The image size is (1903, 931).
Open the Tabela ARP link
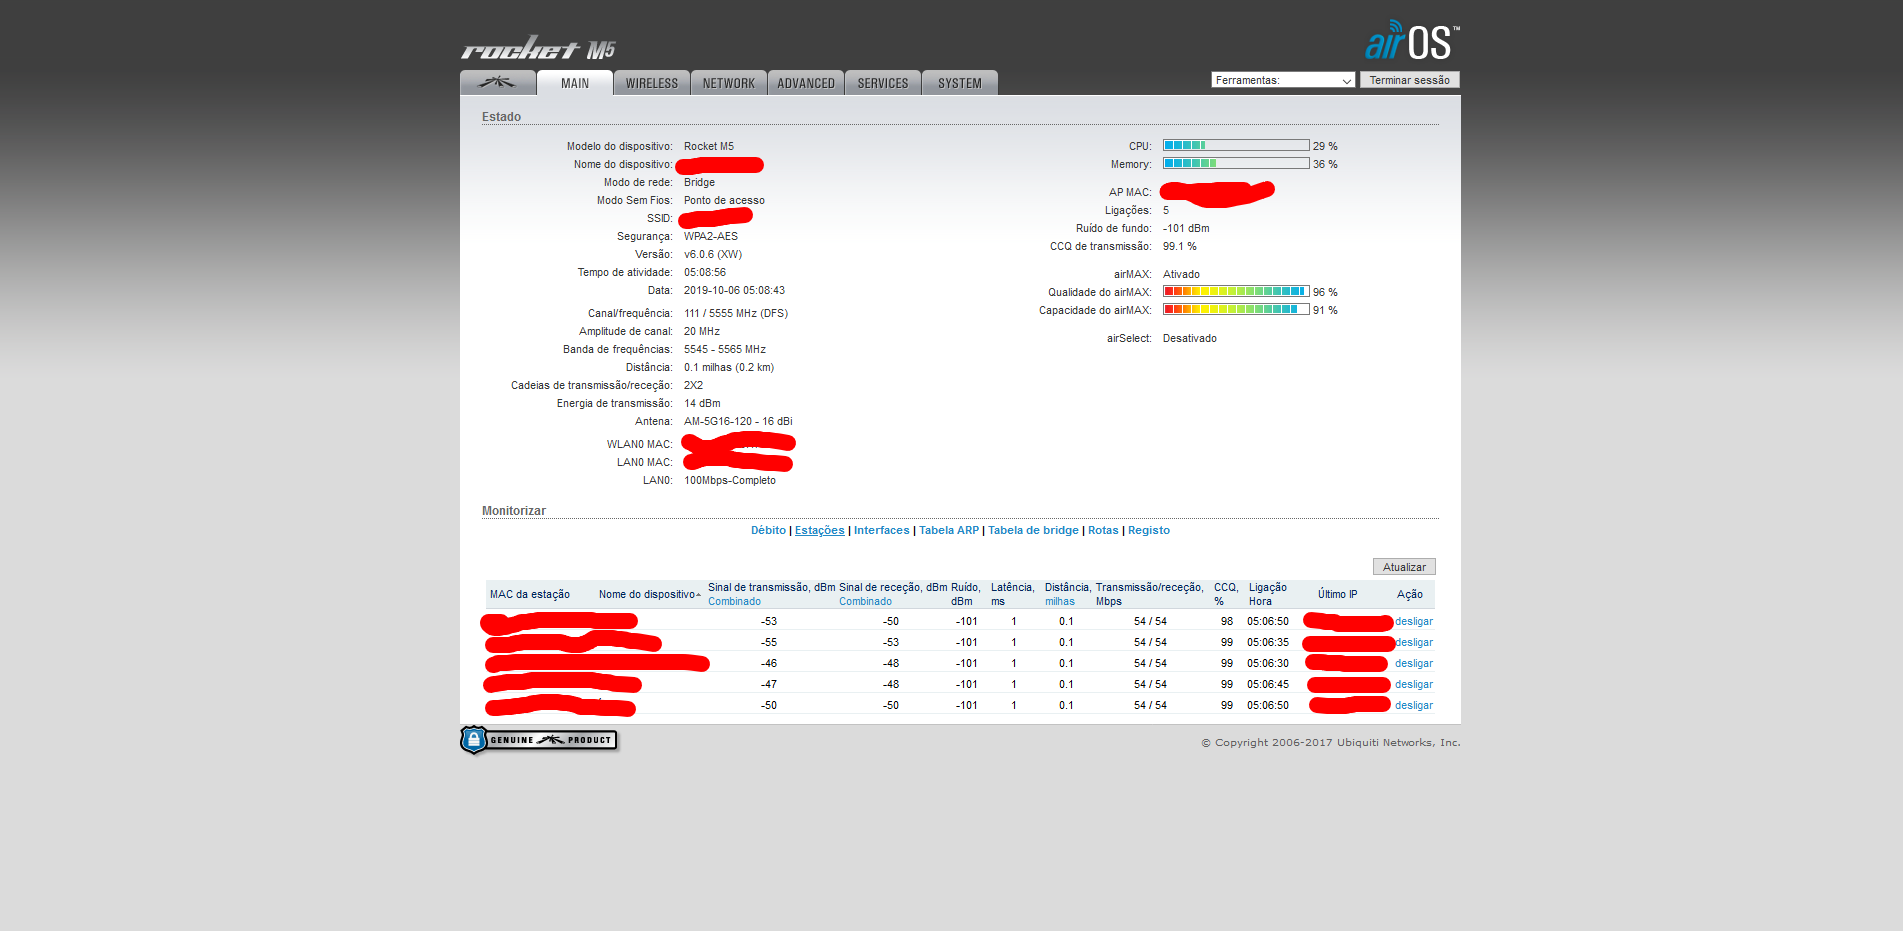949,530
